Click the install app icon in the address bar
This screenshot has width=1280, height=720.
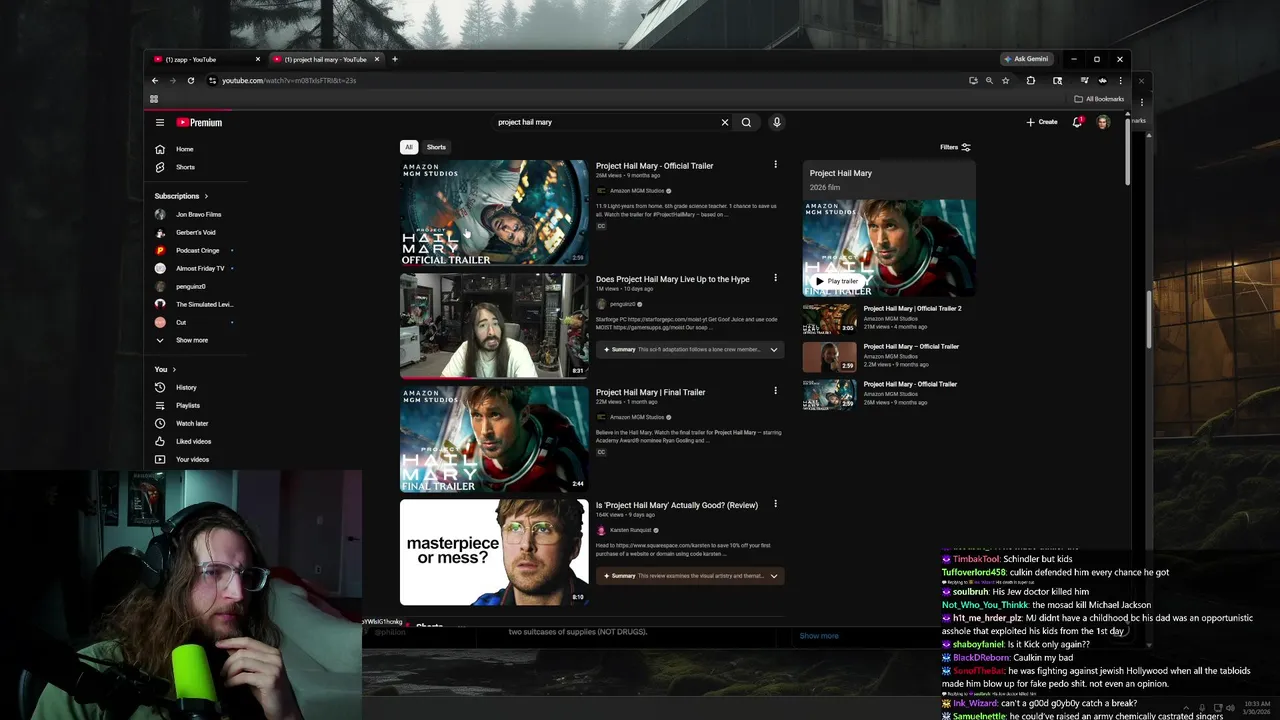[x=973, y=80]
